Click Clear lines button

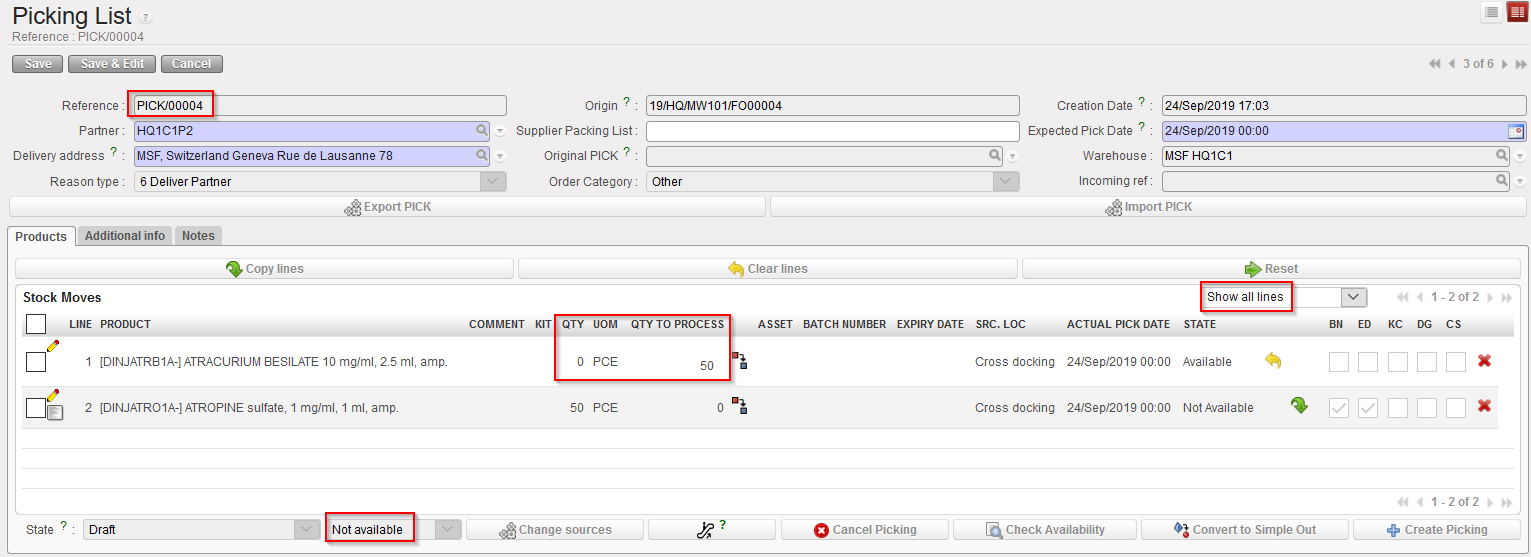[767, 269]
